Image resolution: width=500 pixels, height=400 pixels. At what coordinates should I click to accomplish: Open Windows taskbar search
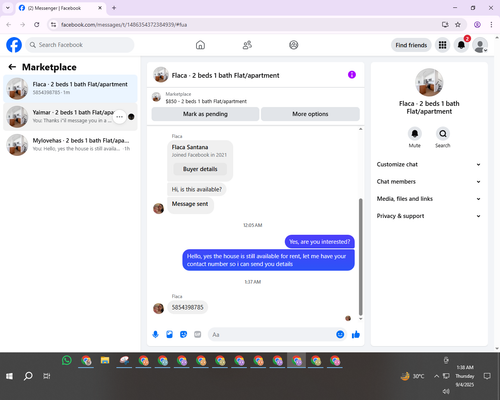point(28,376)
